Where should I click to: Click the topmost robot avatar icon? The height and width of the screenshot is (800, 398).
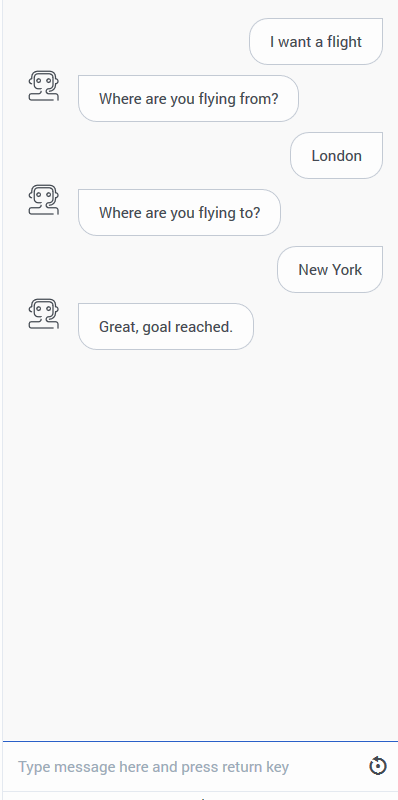pyautogui.click(x=43, y=86)
